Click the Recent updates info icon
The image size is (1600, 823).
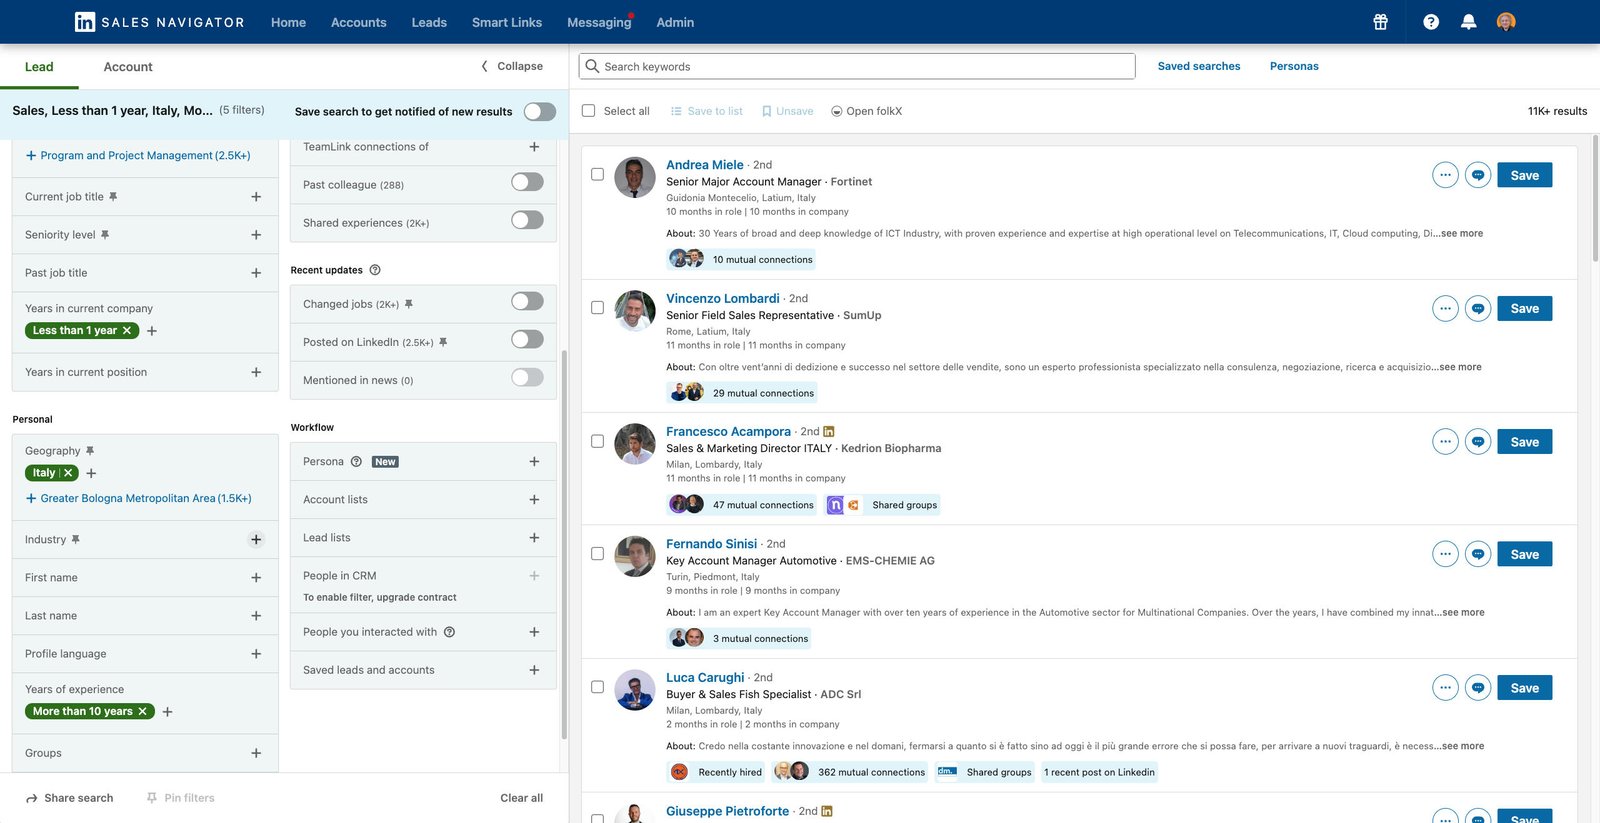pyautogui.click(x=375, y=270)
